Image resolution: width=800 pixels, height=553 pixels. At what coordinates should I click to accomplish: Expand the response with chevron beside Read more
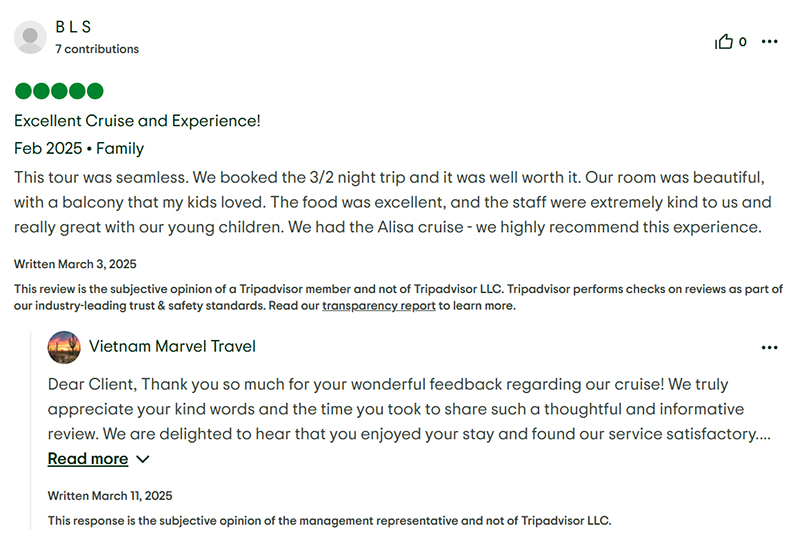[x=143, y=459]
